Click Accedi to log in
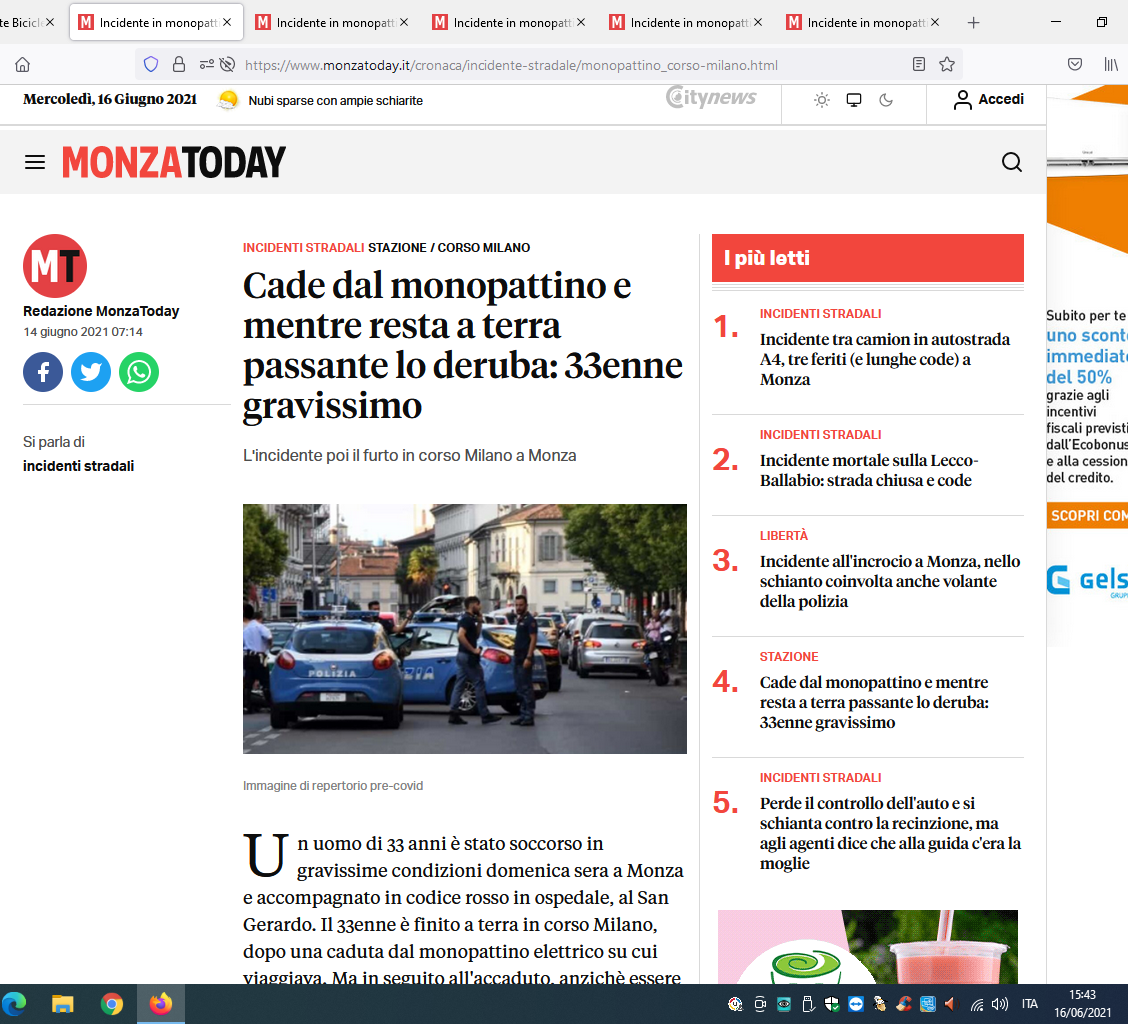The width and height of the screenshot is (1128, 1024). click(x=988, y=99)
